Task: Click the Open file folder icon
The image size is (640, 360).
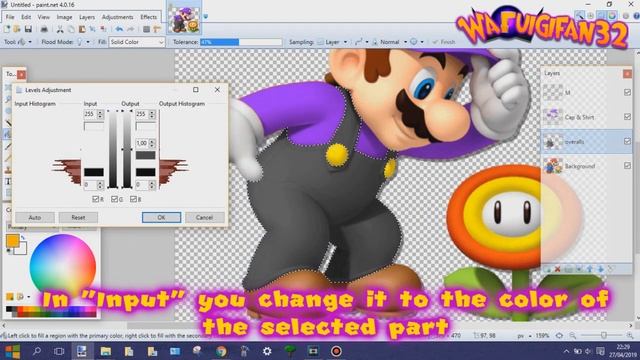Action: coord(17,29)
